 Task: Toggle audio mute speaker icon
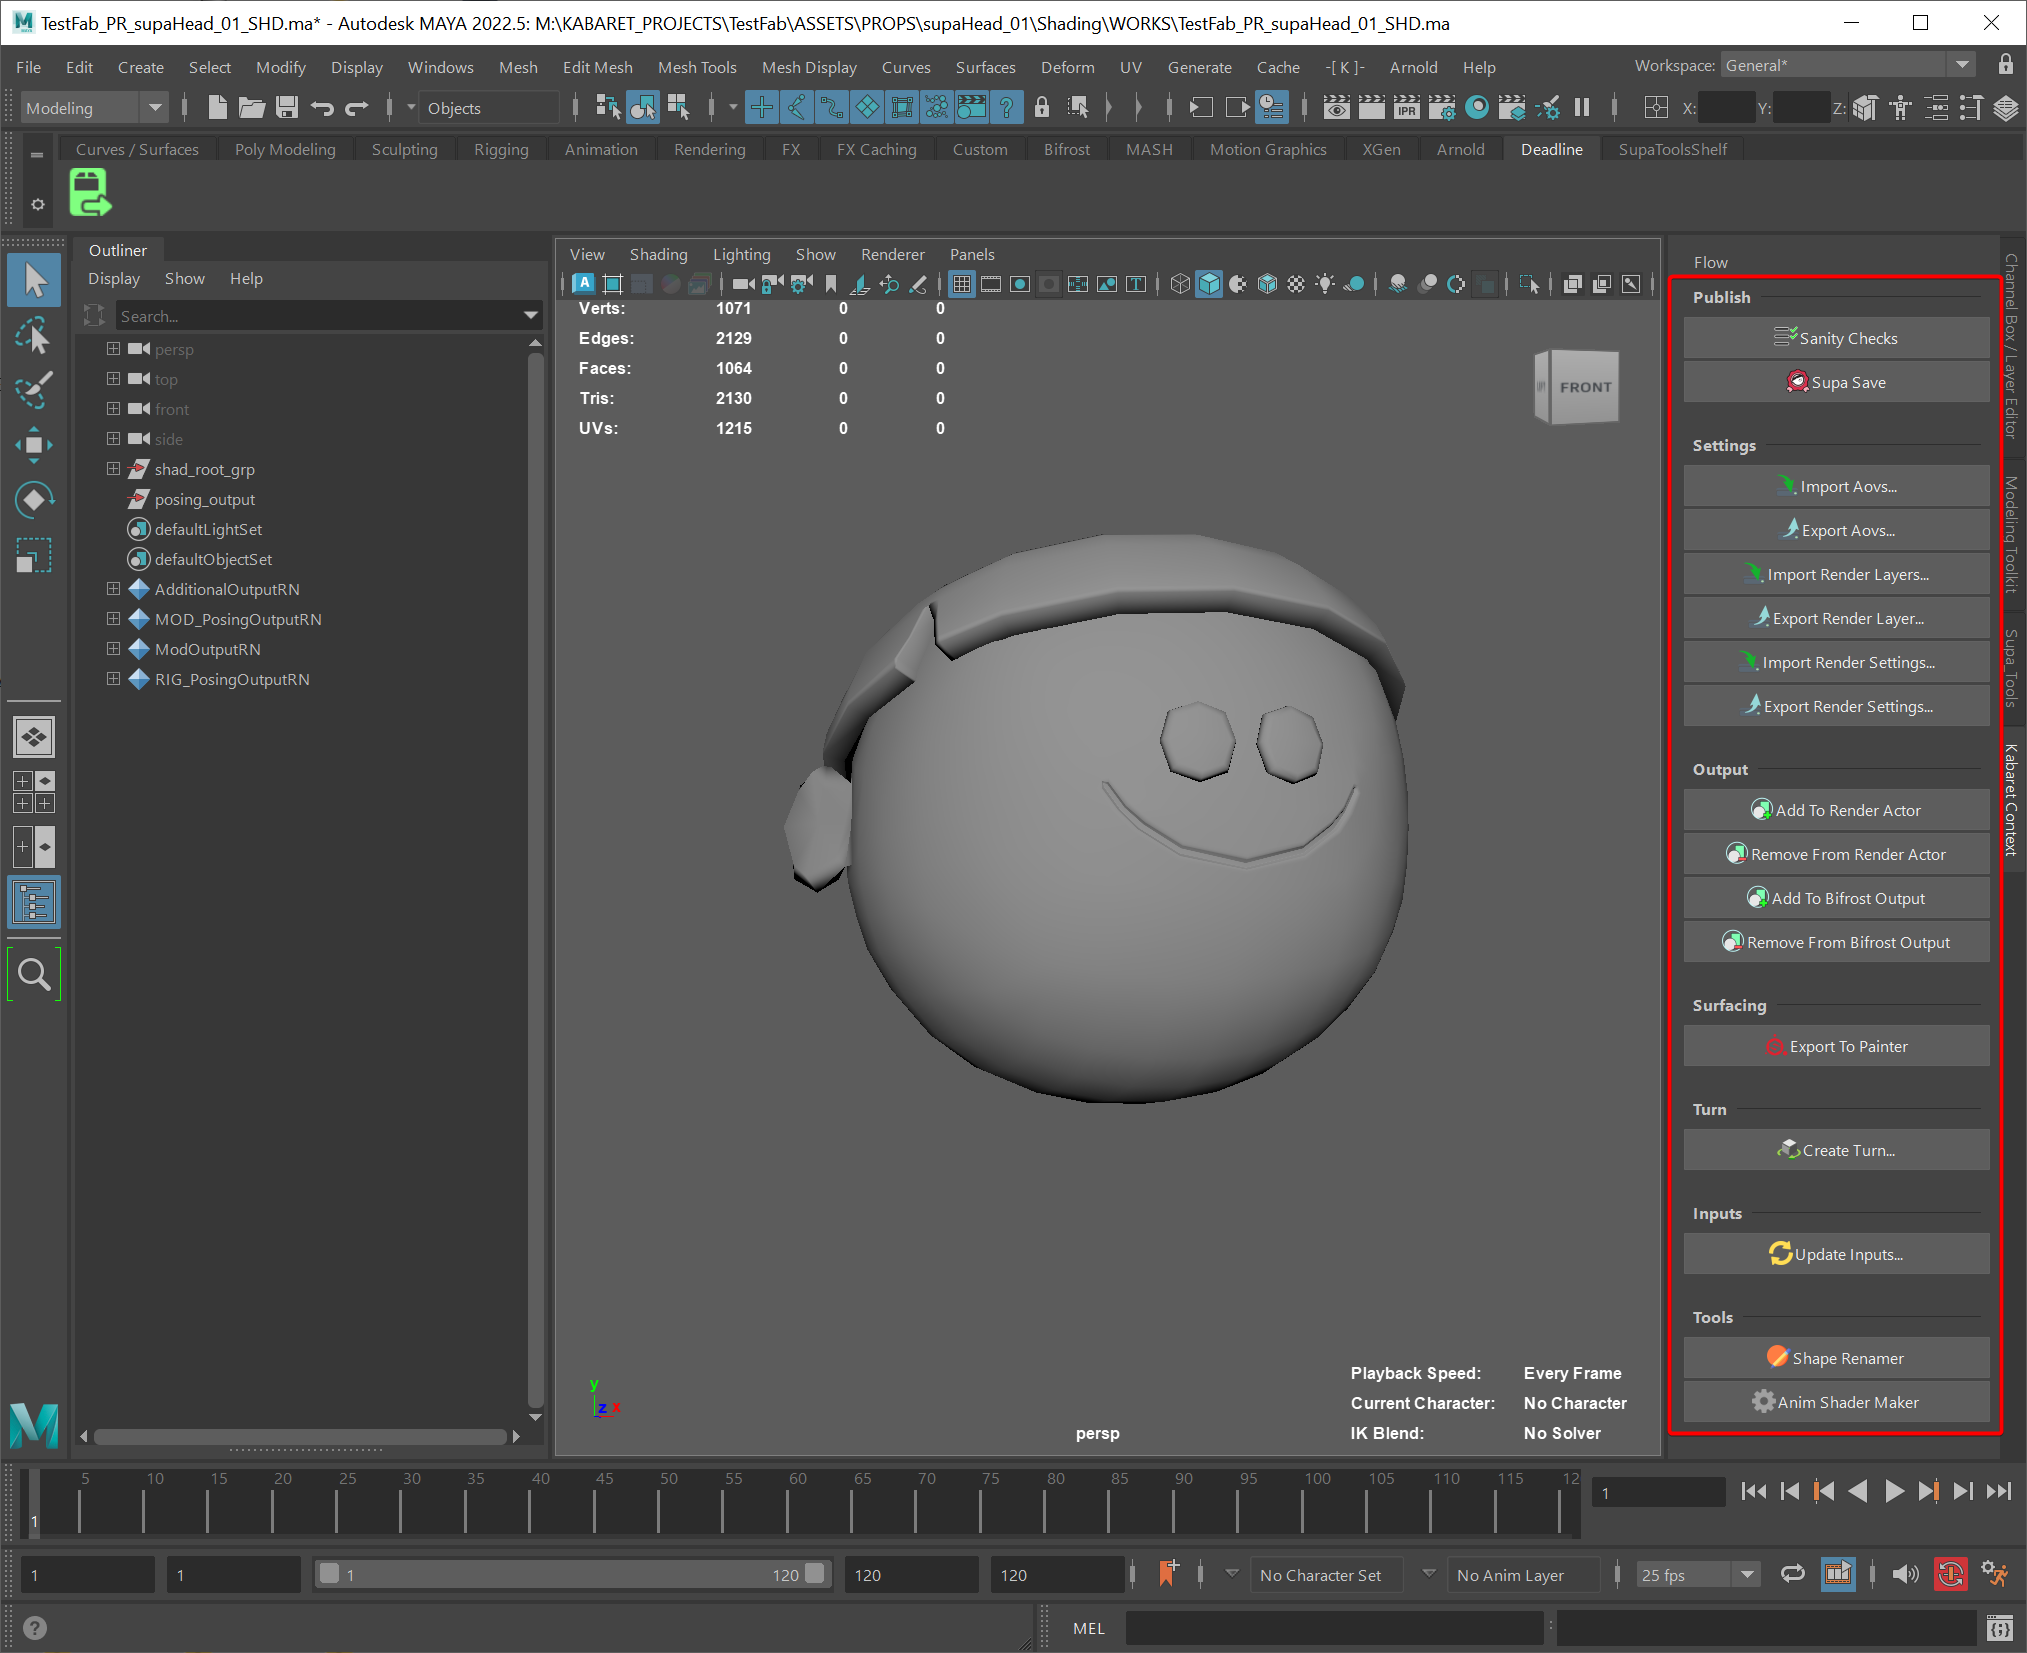(x=1905, y=1574)
